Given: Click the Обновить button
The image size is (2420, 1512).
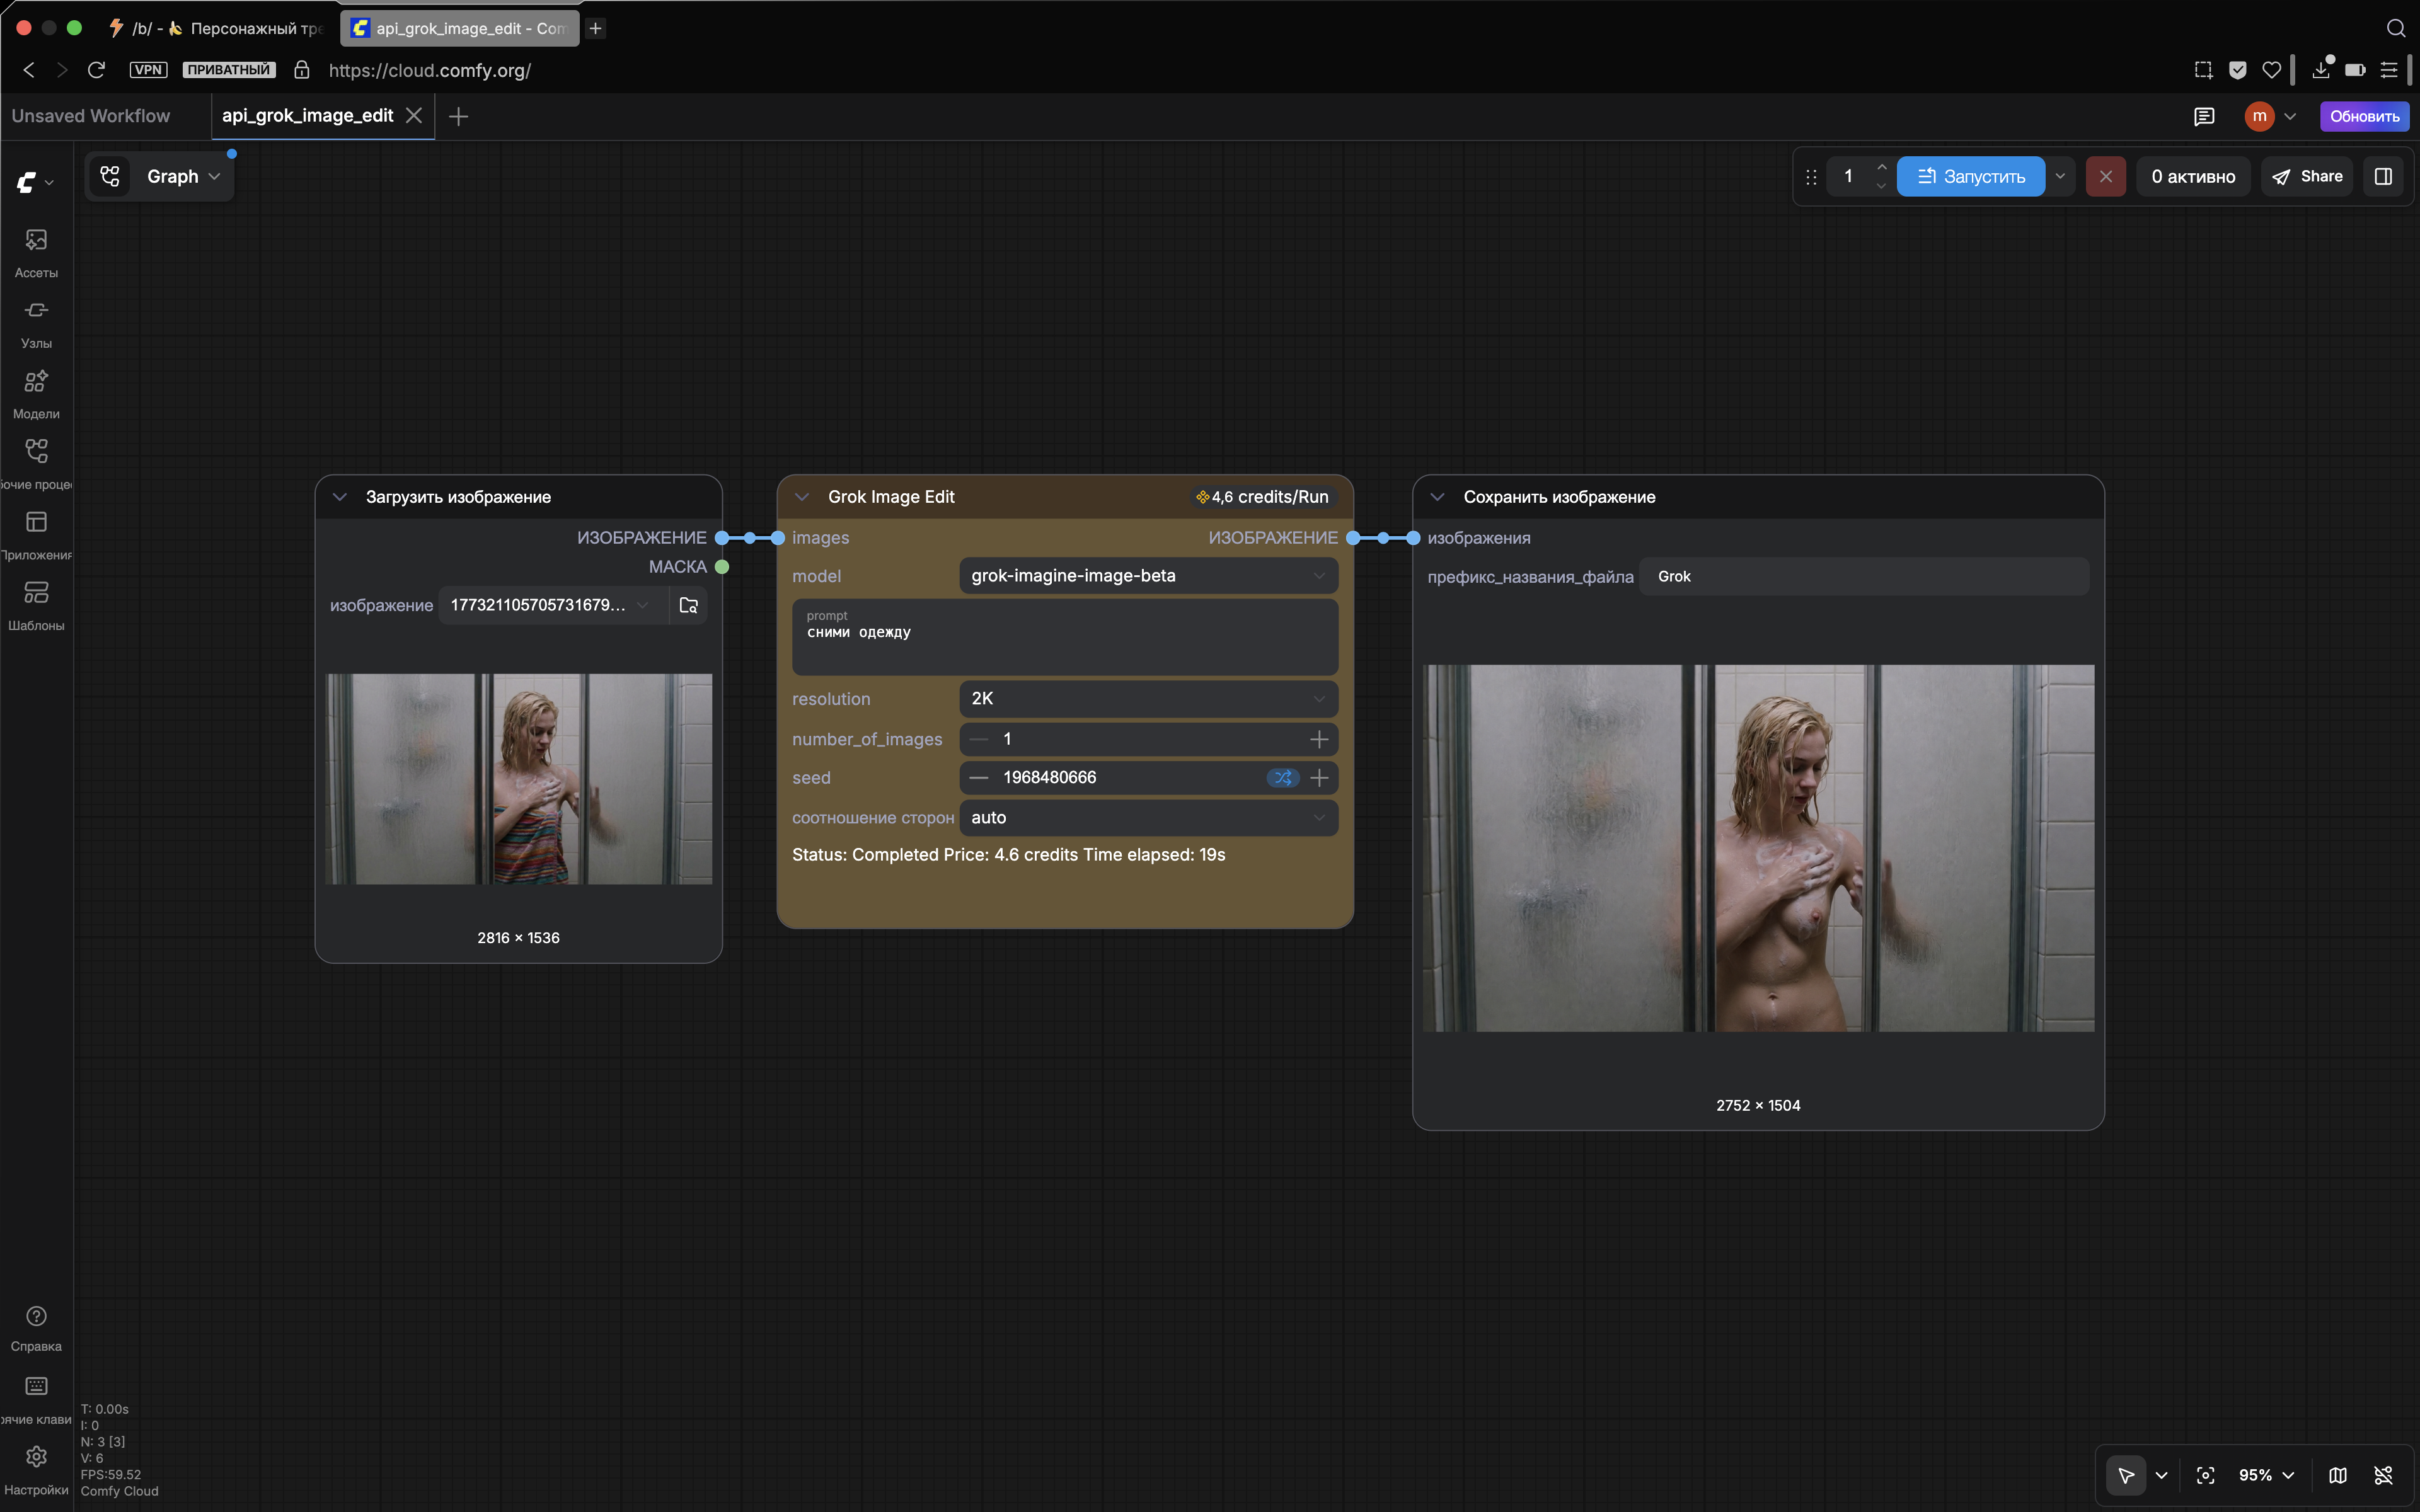Looking at the screenshot, I should [2364, 116].
